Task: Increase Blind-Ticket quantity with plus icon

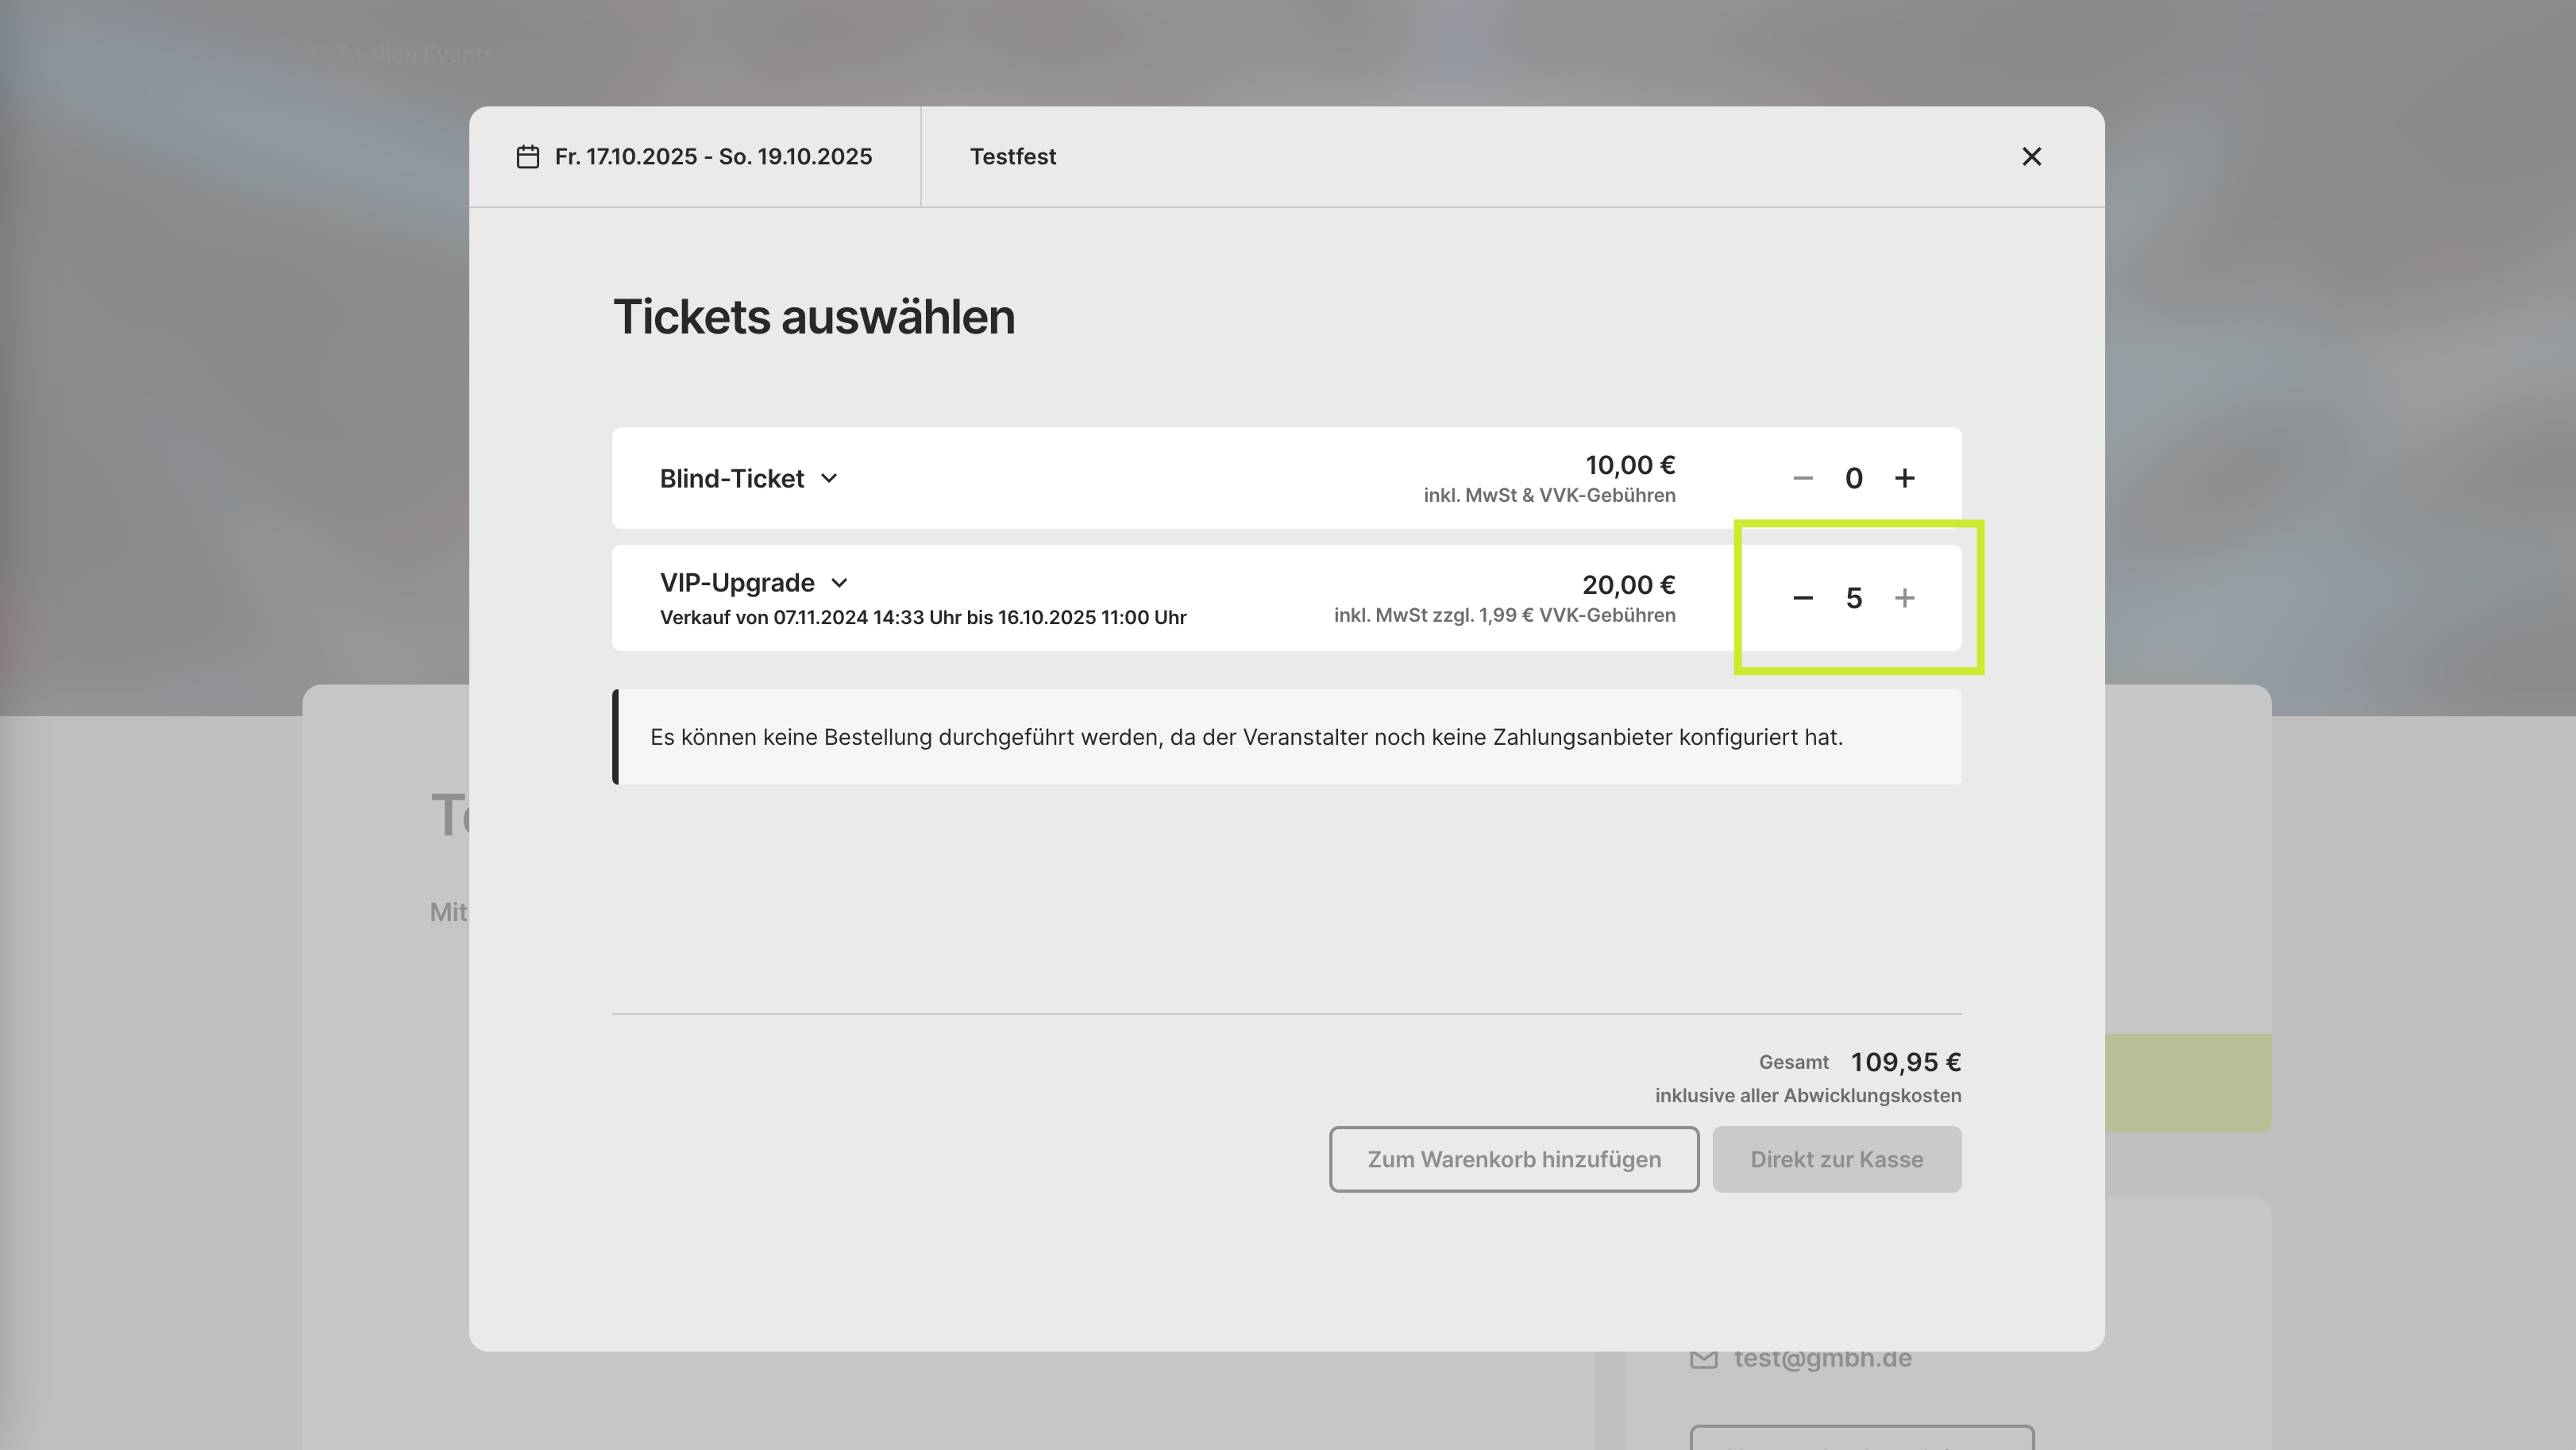Action: tap(1905, 478)
